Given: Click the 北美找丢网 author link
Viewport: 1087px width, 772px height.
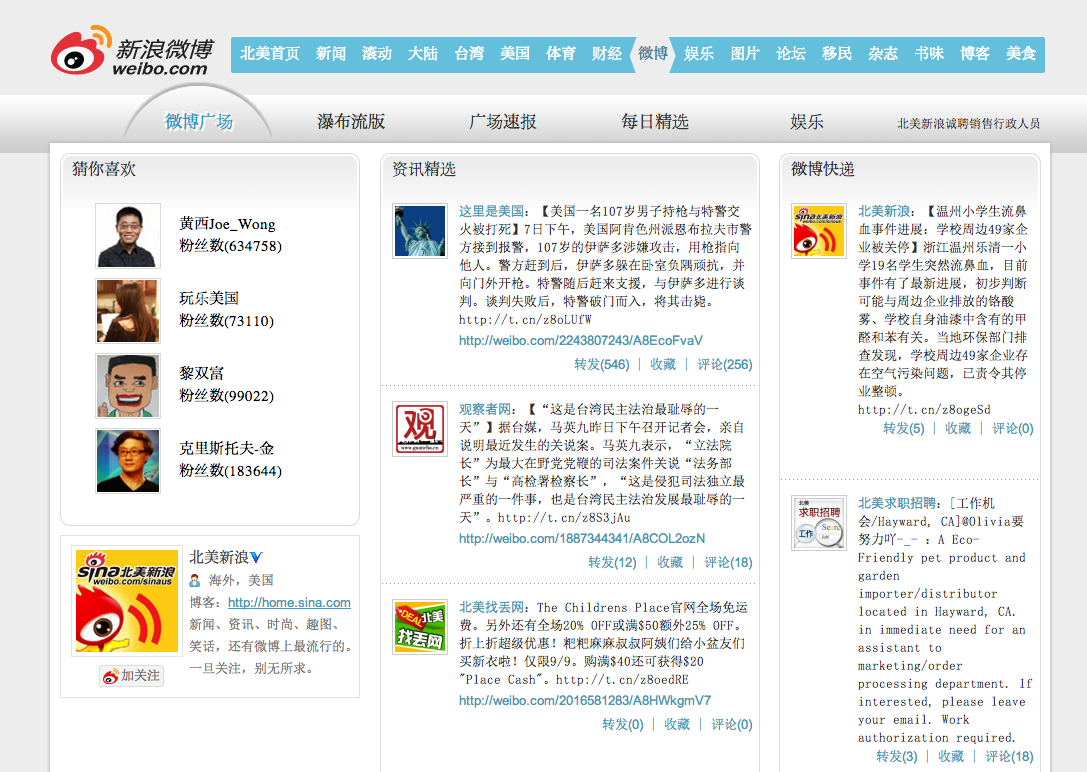Looking at the screenshot, I should (x=492, y=608).
